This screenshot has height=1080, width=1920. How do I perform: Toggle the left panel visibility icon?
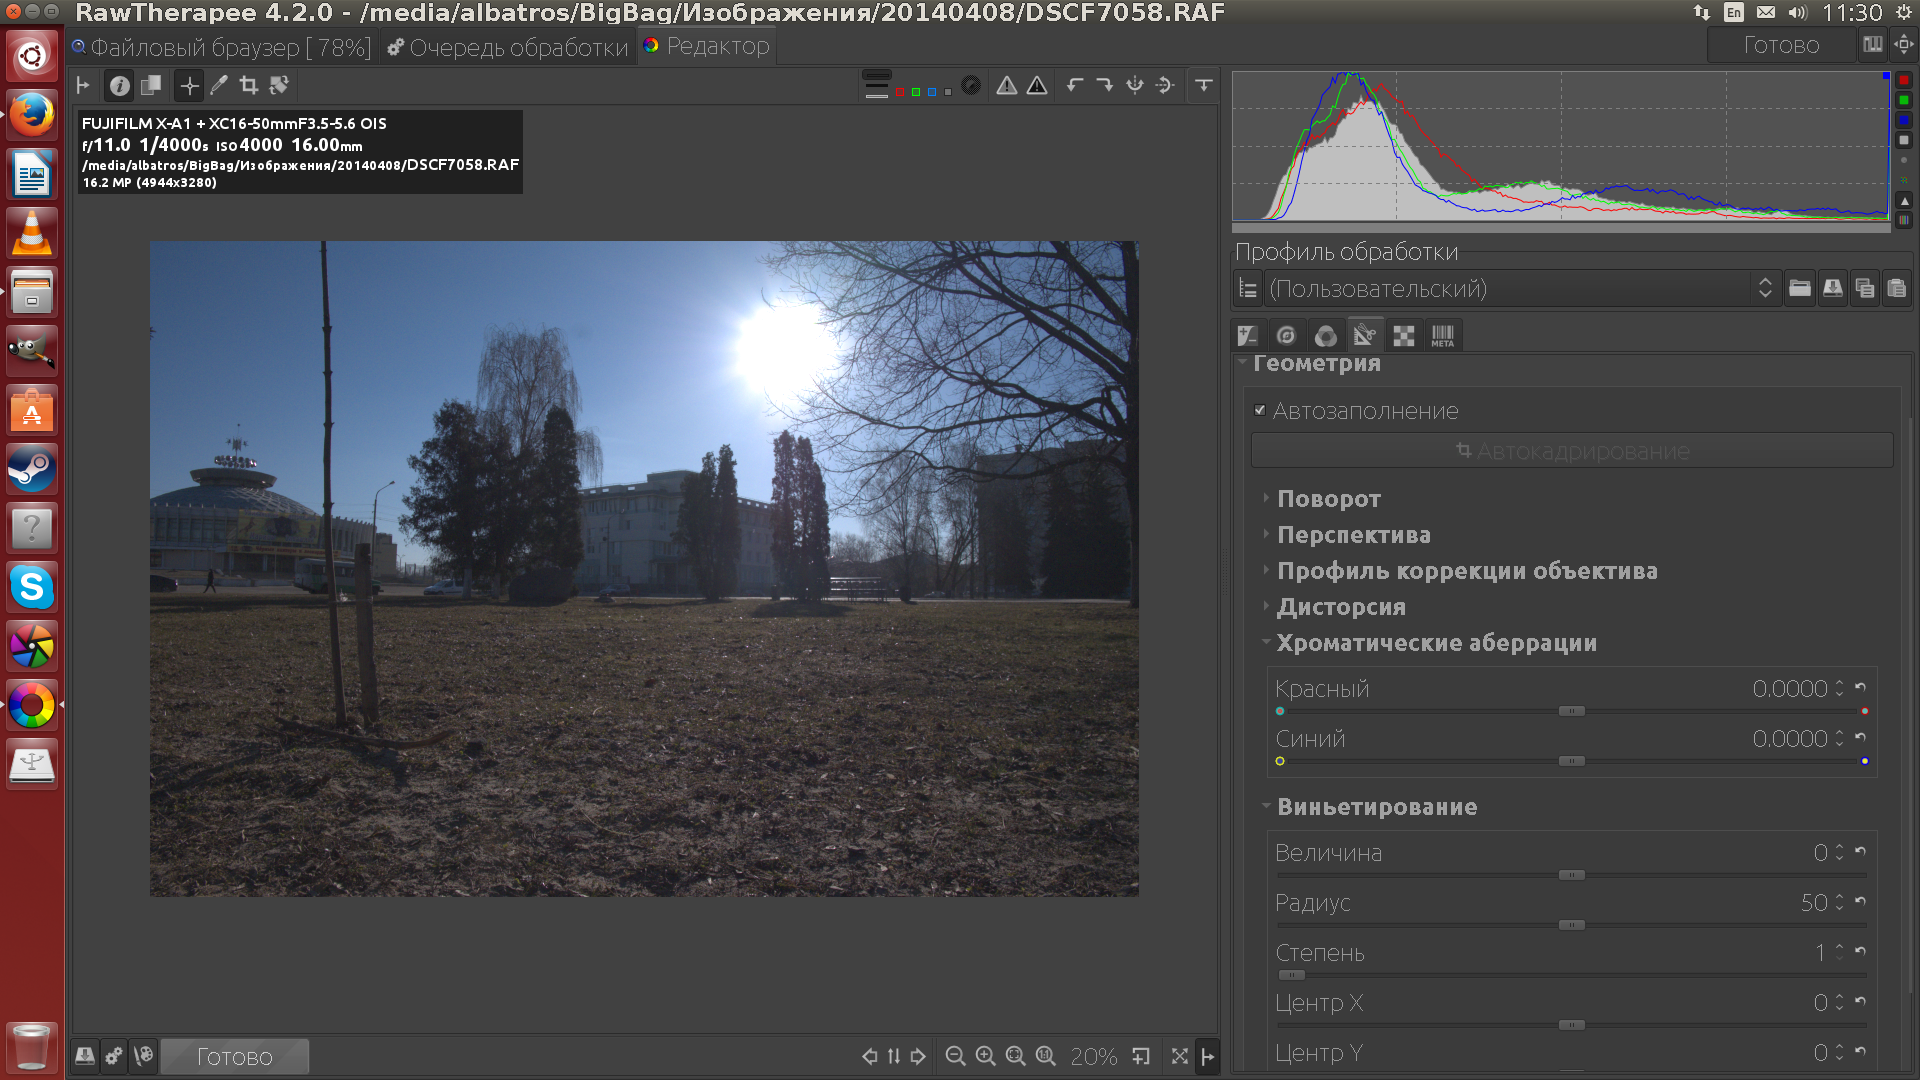83,86
